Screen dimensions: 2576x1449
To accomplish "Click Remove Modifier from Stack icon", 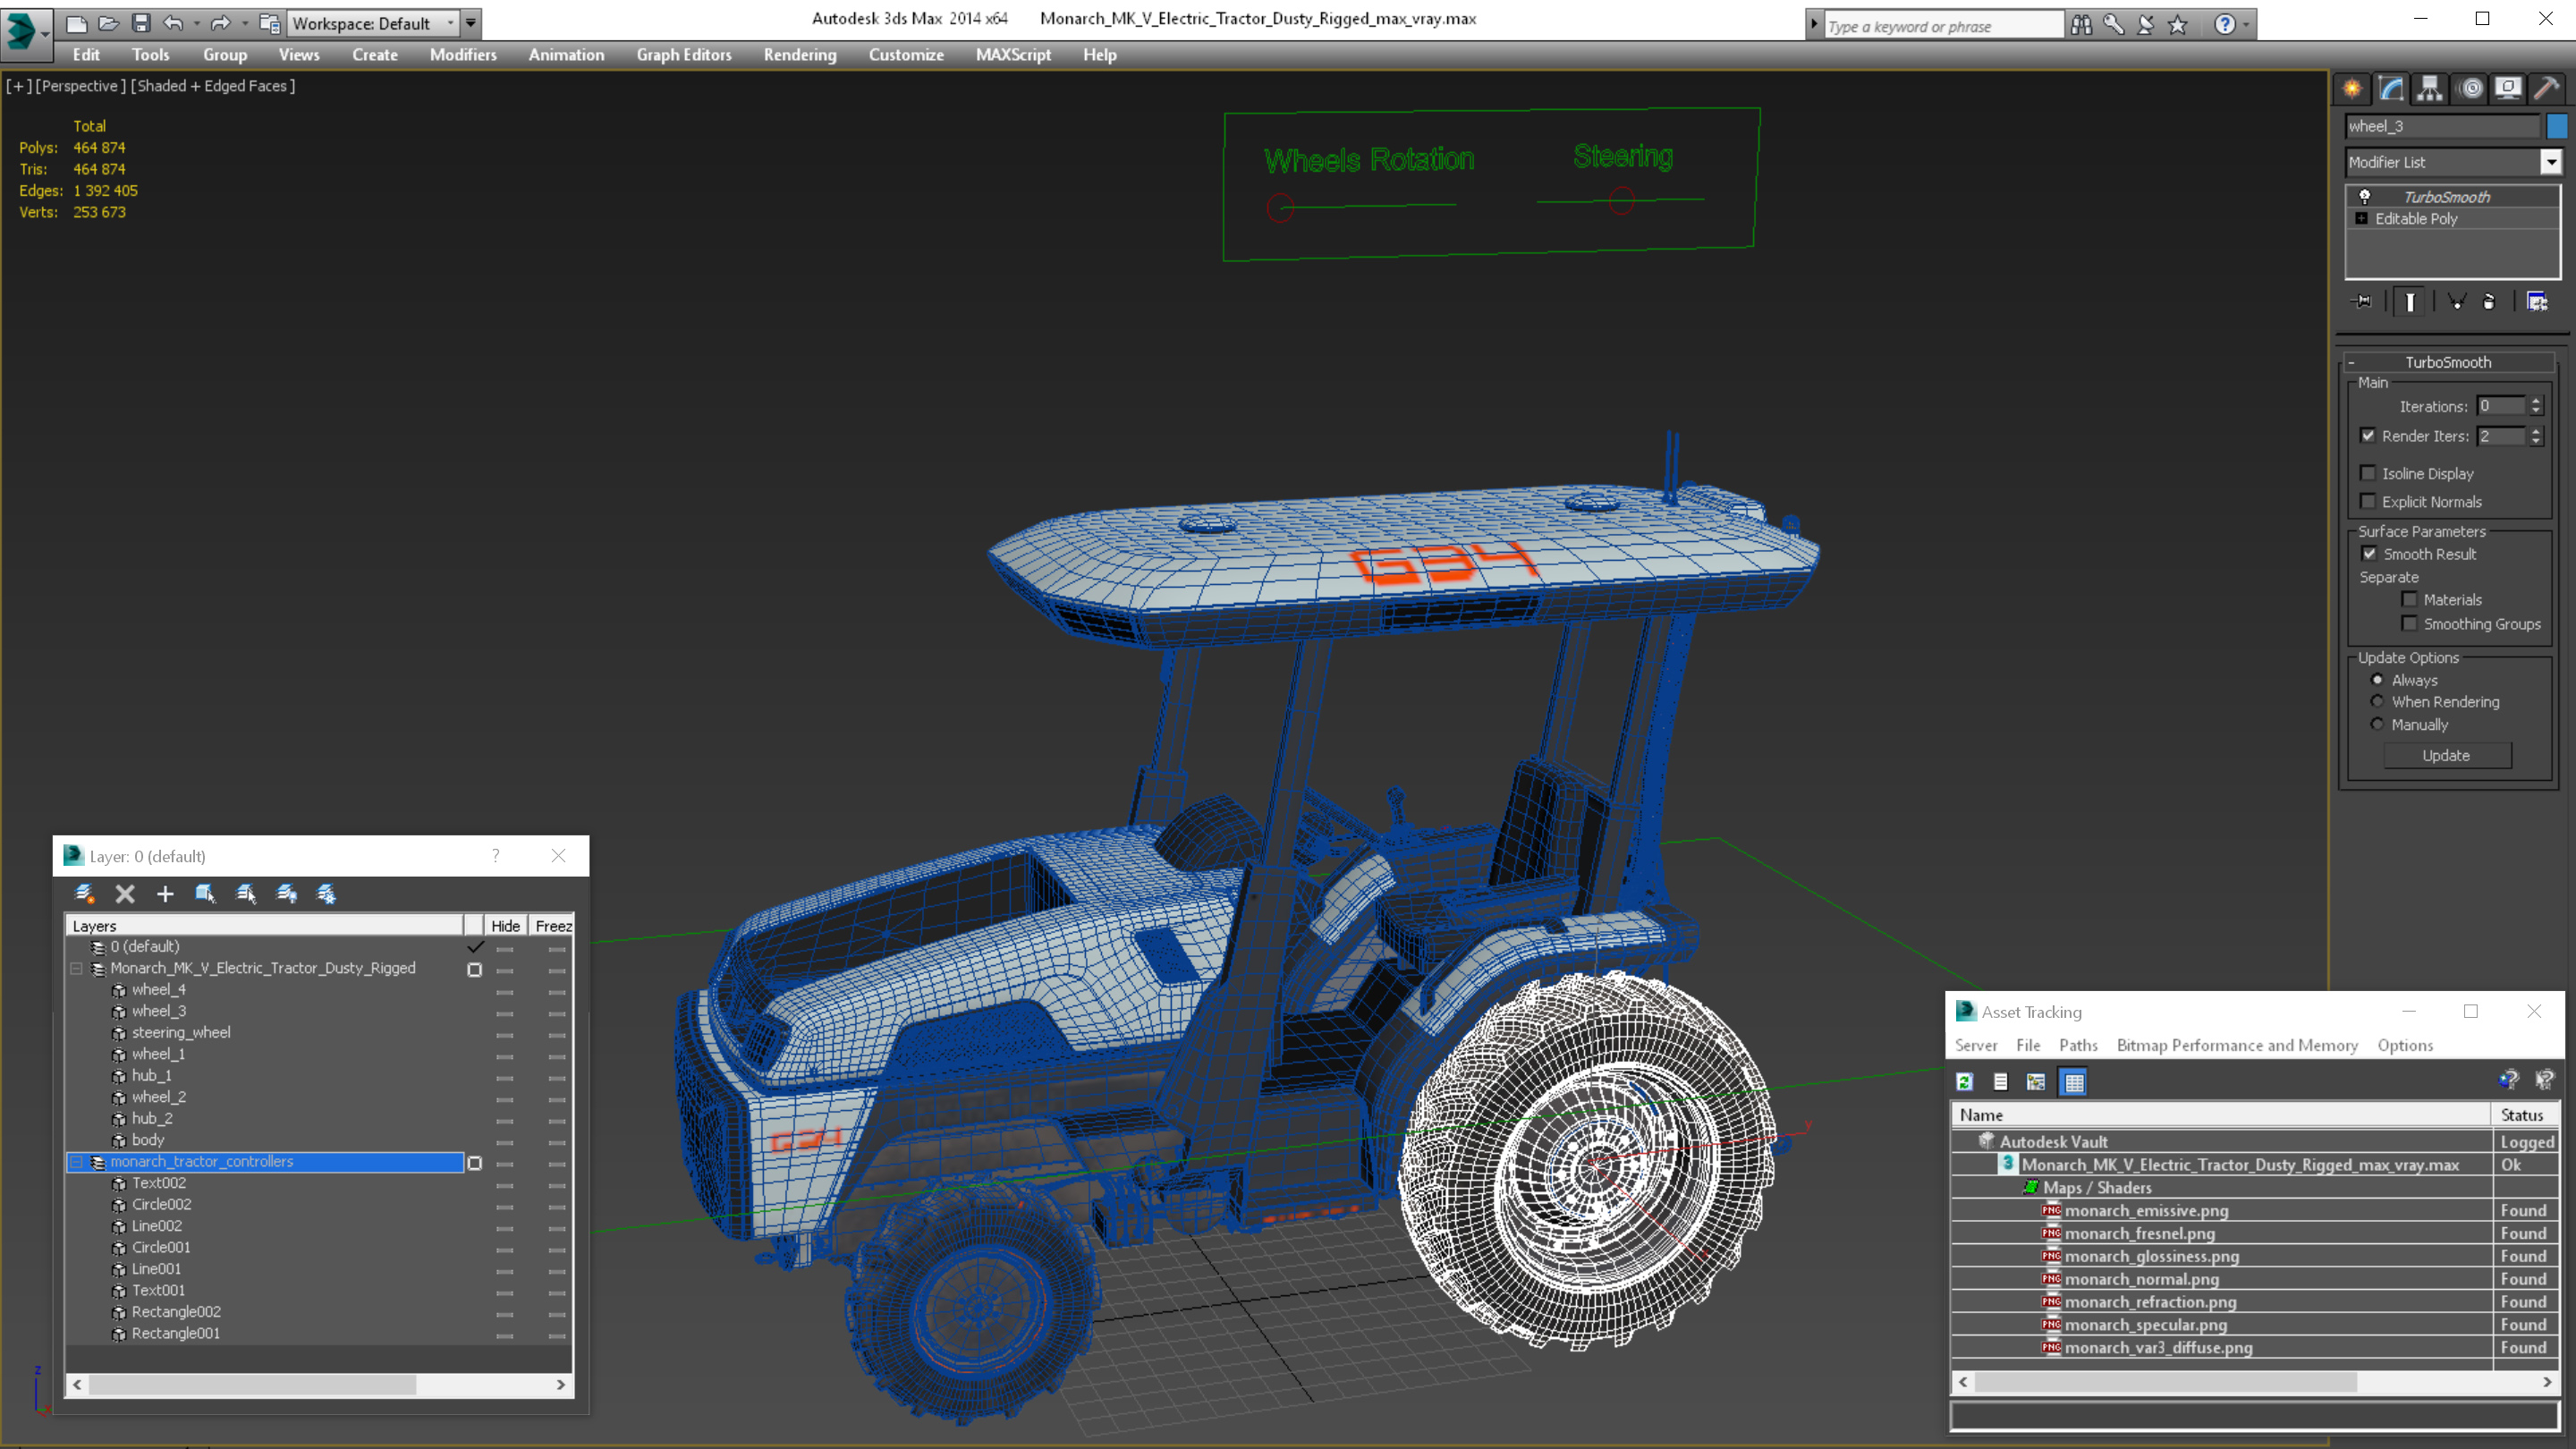I will point(2489,301).
